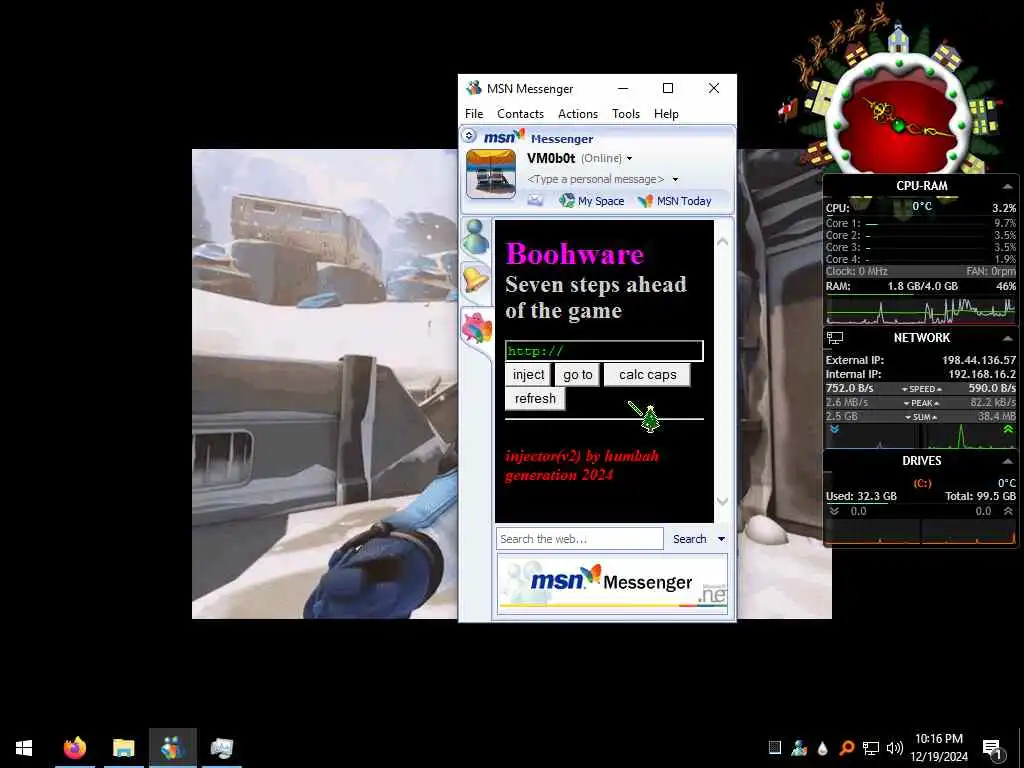1024x768 pixels.
Task: Open the MSN Today link
Action: click(684, 201)
